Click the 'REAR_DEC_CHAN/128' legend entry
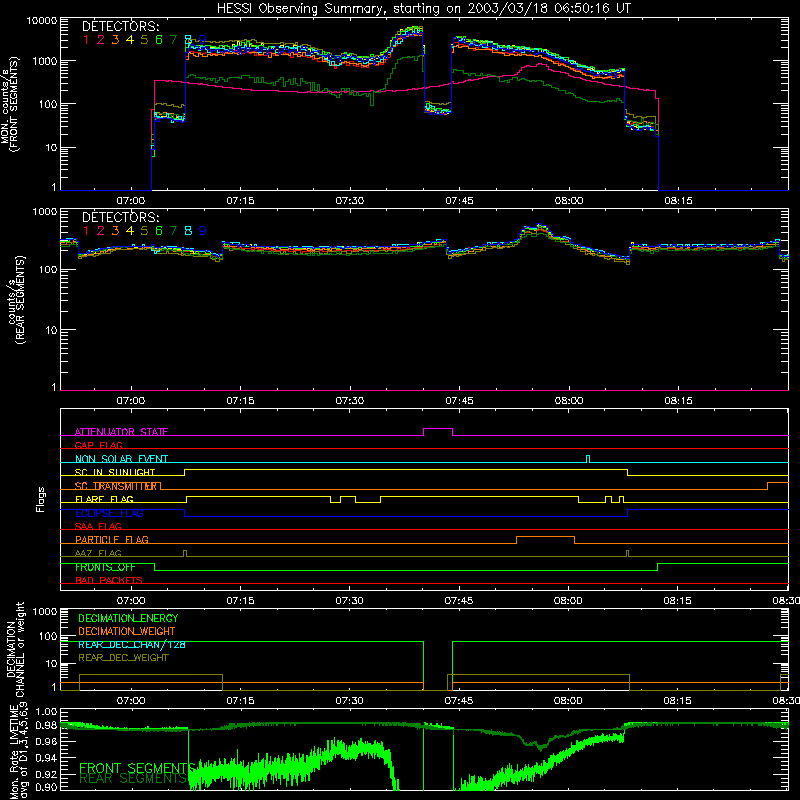The image size is (800, 800). tap(132, 644)
